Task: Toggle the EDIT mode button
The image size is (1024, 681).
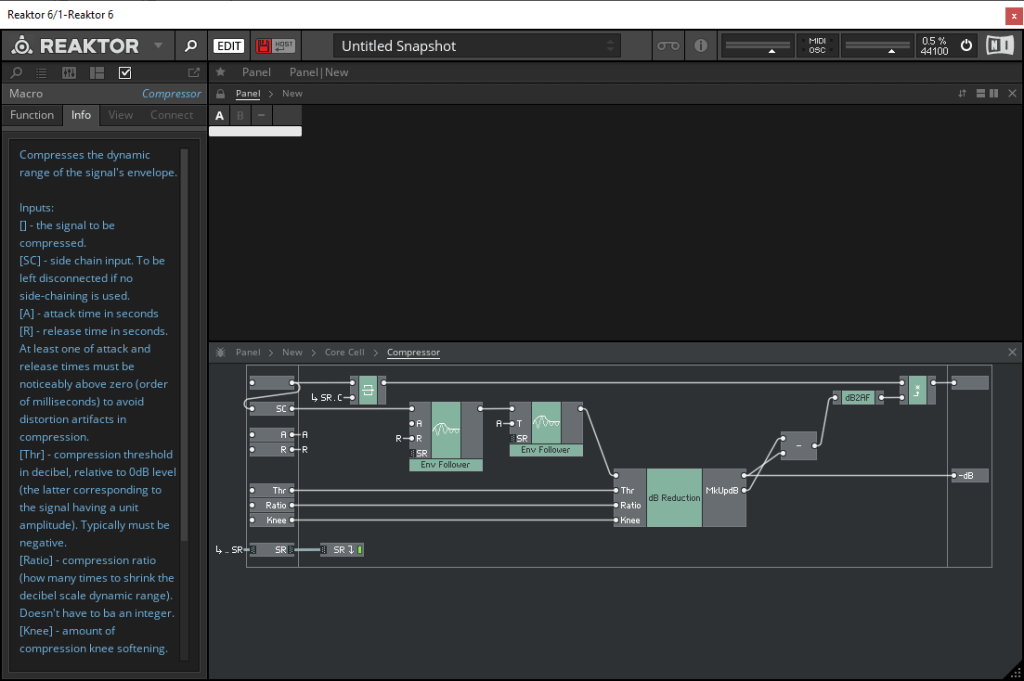Action: coord(229,46)
